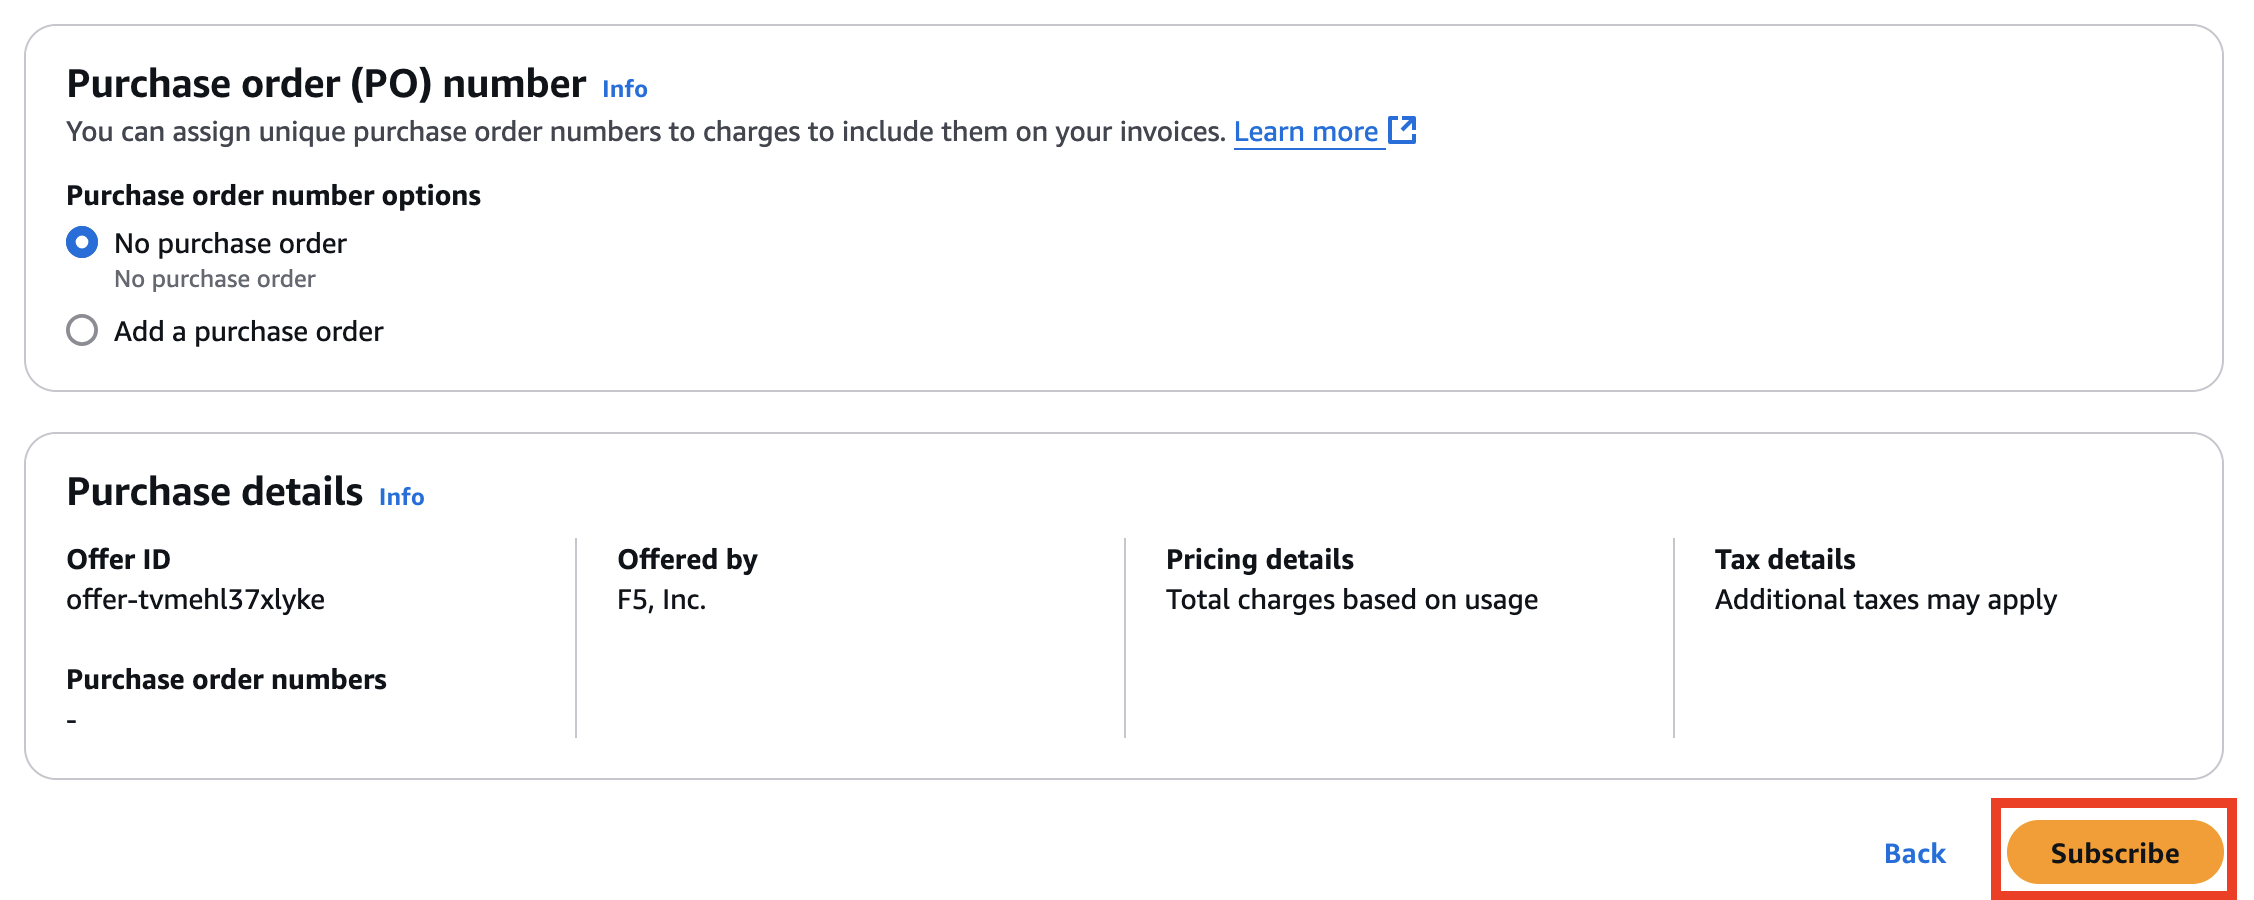2254x900 pixels.
Task: Click the Purchase order (PO) number heading
Action: click(x=326, y=84)
